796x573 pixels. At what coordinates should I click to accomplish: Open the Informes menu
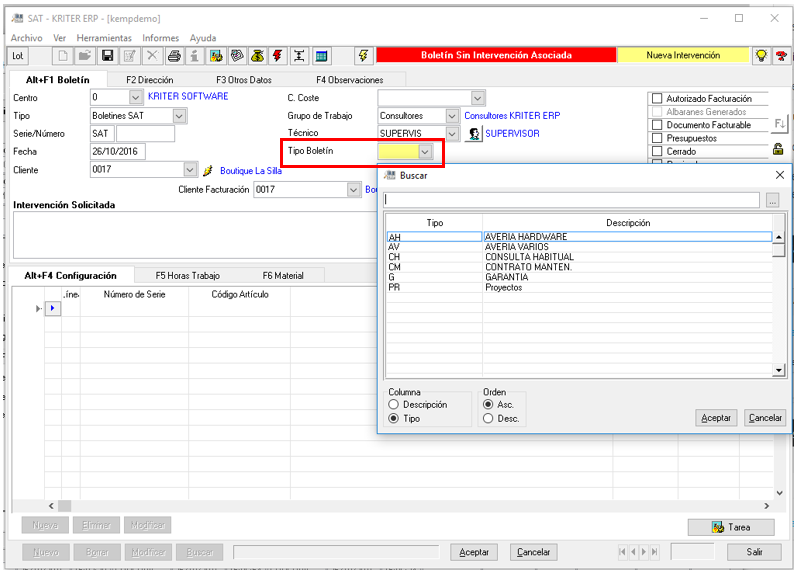pyautogui.click(x=160, y=38)
